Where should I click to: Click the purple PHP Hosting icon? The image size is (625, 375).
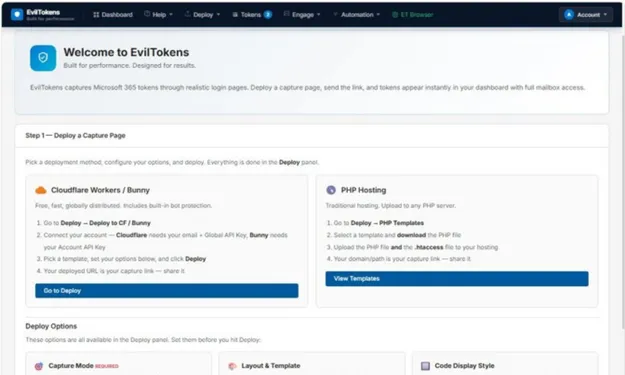click(x=331, y=190)
